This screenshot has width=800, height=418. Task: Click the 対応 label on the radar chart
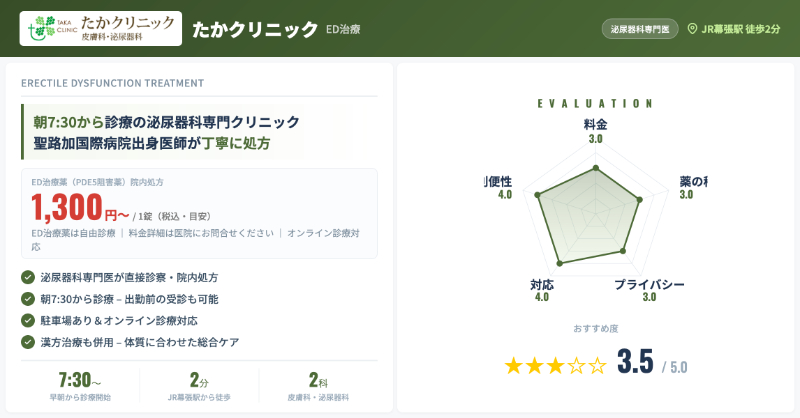(x=542, y=284)
